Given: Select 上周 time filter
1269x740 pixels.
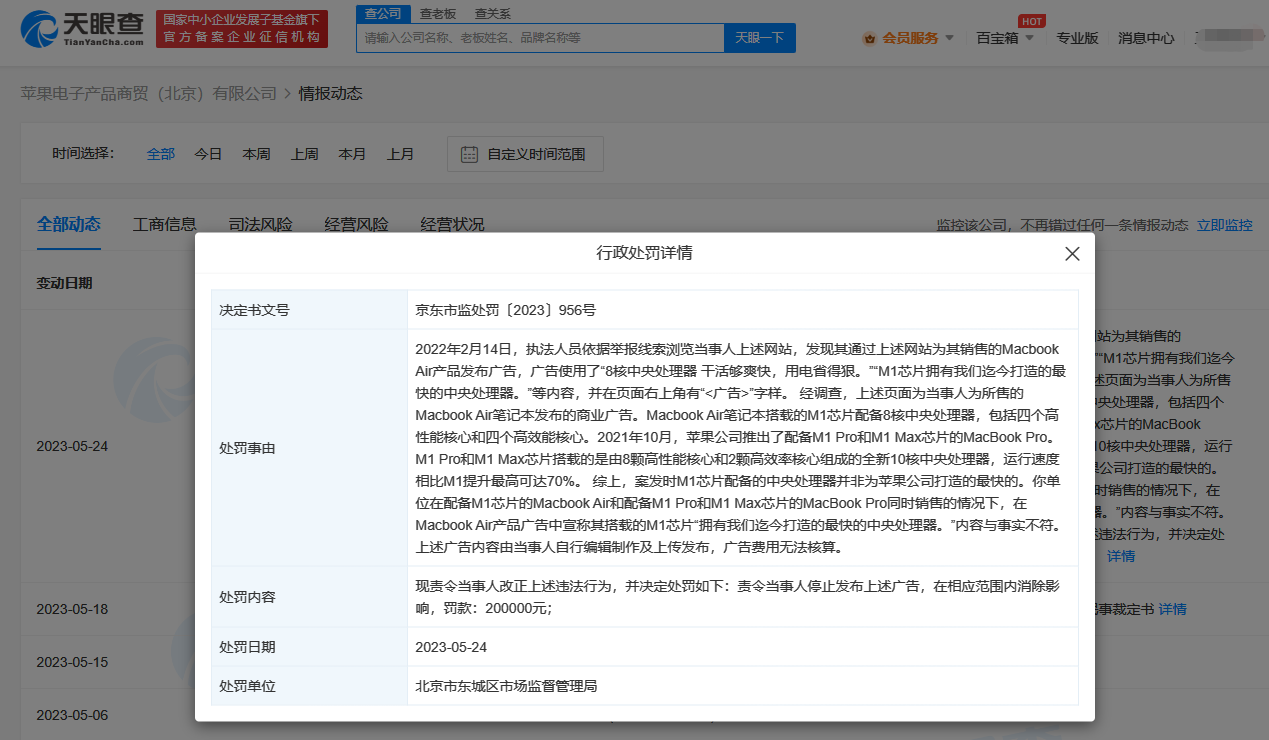Looking at the screenshot, I should [x=304, y=154].
